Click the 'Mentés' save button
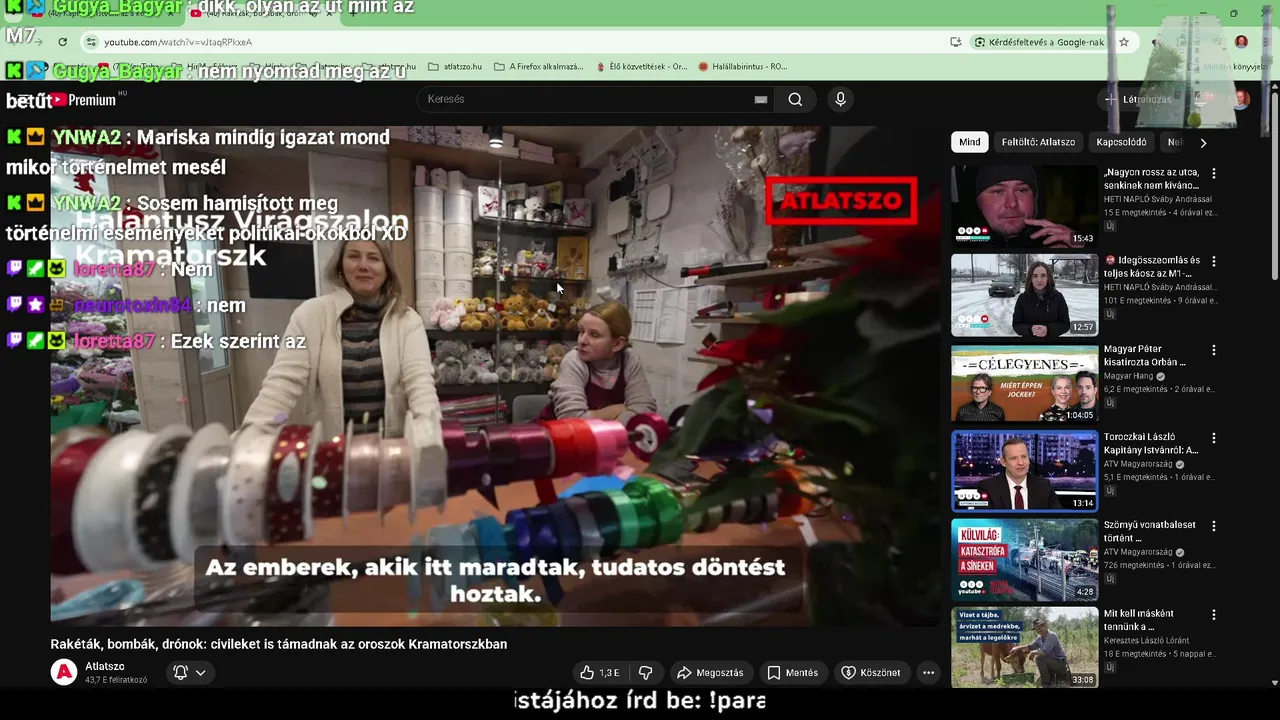This screenshot has width=1280, height=720. 793,673
